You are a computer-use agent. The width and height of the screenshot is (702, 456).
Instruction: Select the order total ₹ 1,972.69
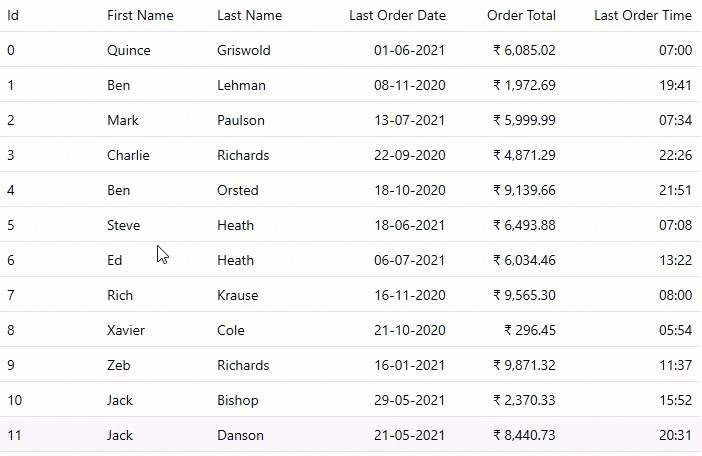pyautogui.click(x=524, y=85)
